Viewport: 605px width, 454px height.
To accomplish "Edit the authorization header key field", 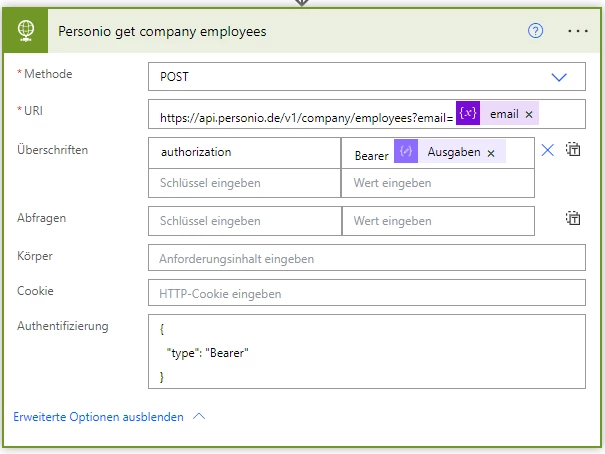I will tap(245, 152).
